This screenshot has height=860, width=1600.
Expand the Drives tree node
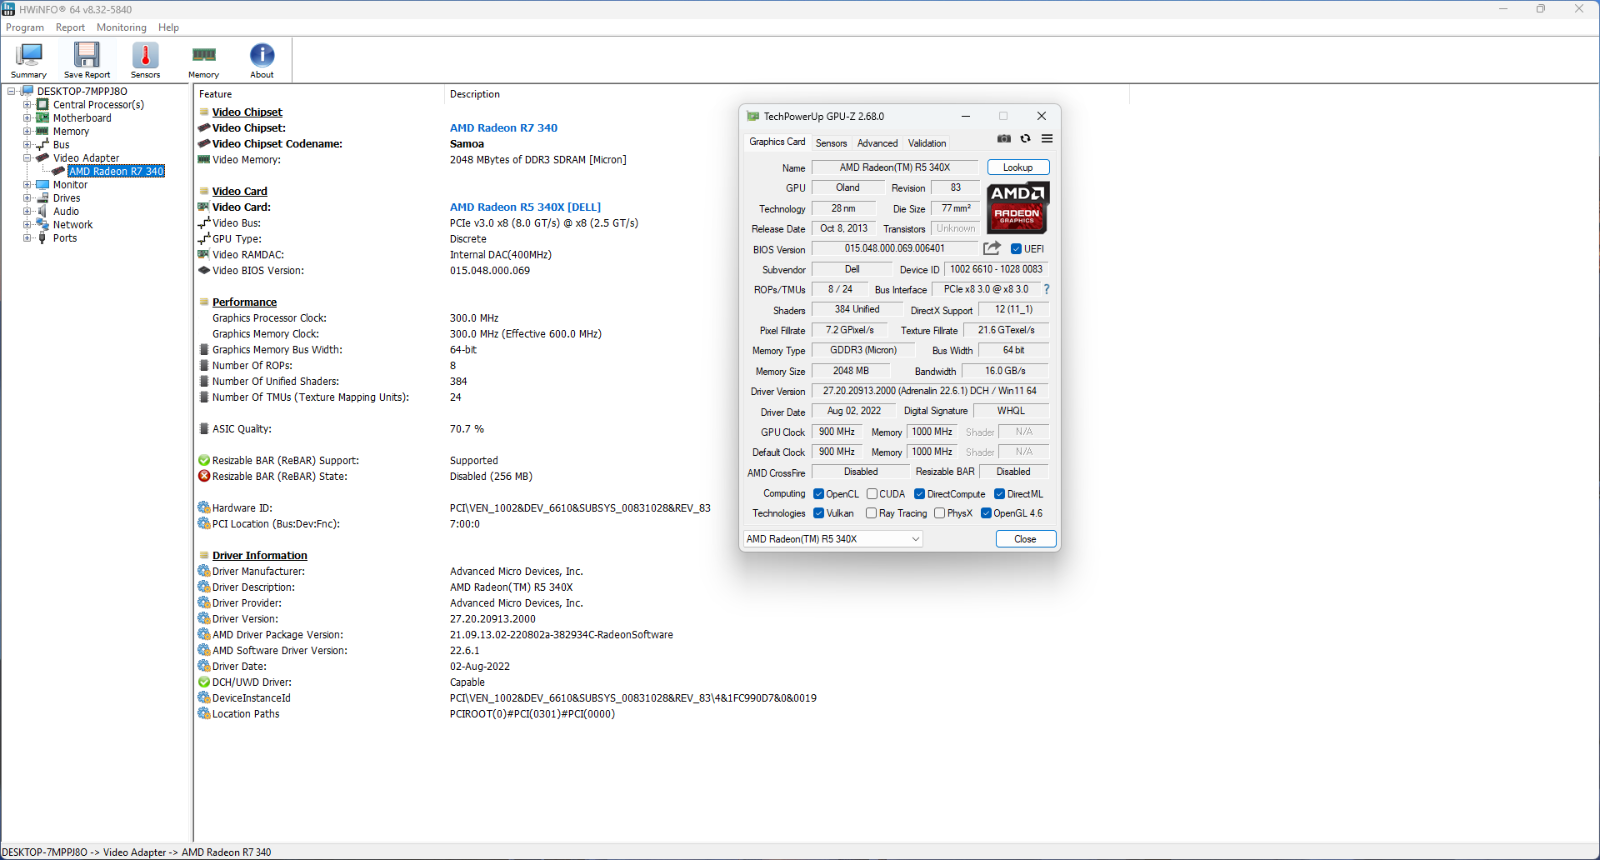(x=27, y=198)
